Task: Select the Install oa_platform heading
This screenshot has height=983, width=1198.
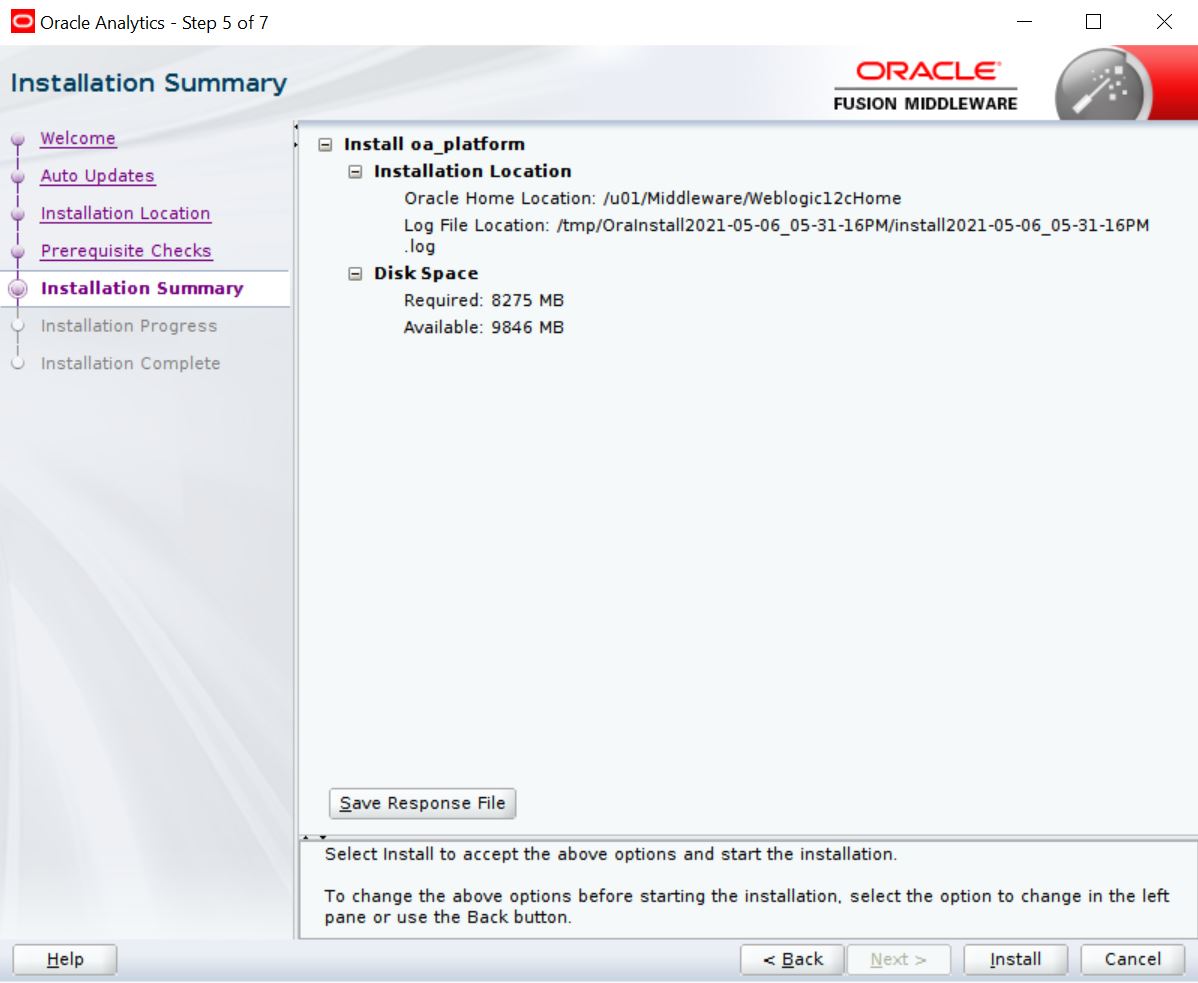Action: 434,144
